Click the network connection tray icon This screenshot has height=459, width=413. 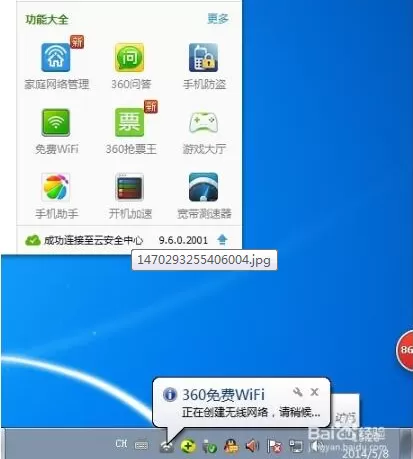pos(296,446)
